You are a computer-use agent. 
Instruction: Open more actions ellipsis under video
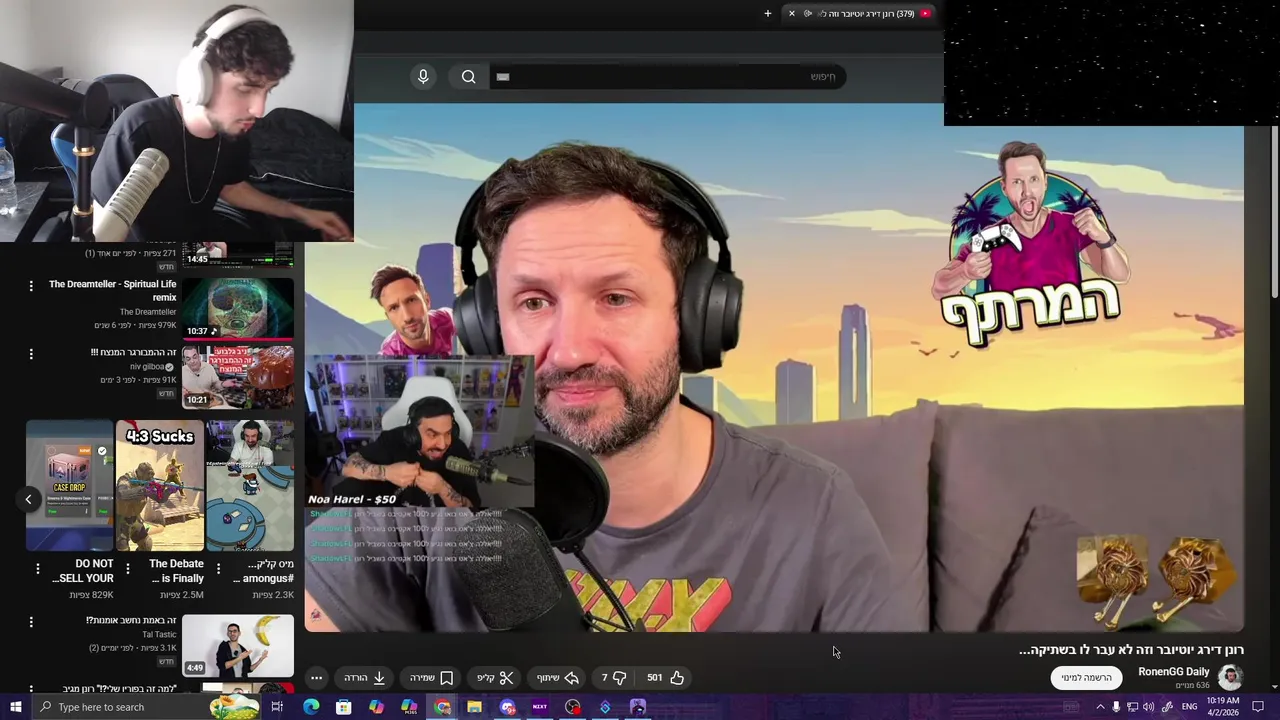[x=316, y=678]
